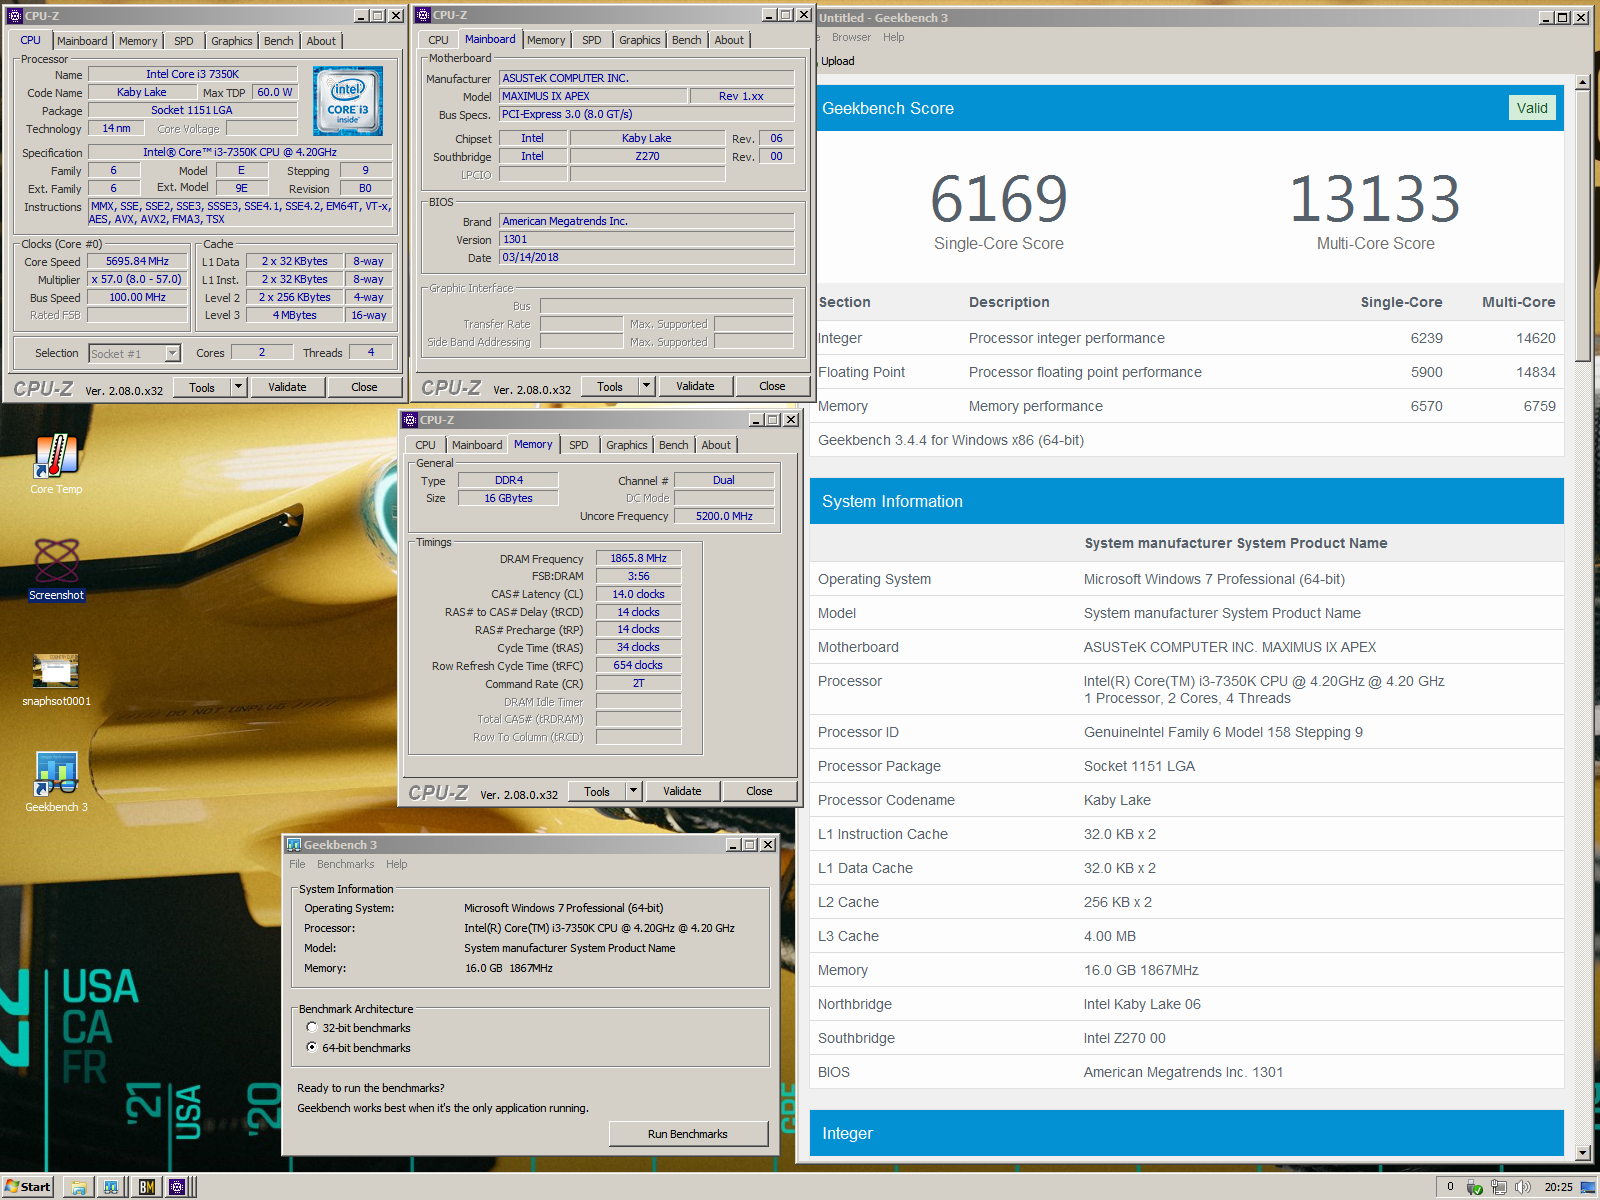Open About tab in Memory window
Image resolution: width=1600 pixels, height=1200 pixels.
[x=716, y=445]
